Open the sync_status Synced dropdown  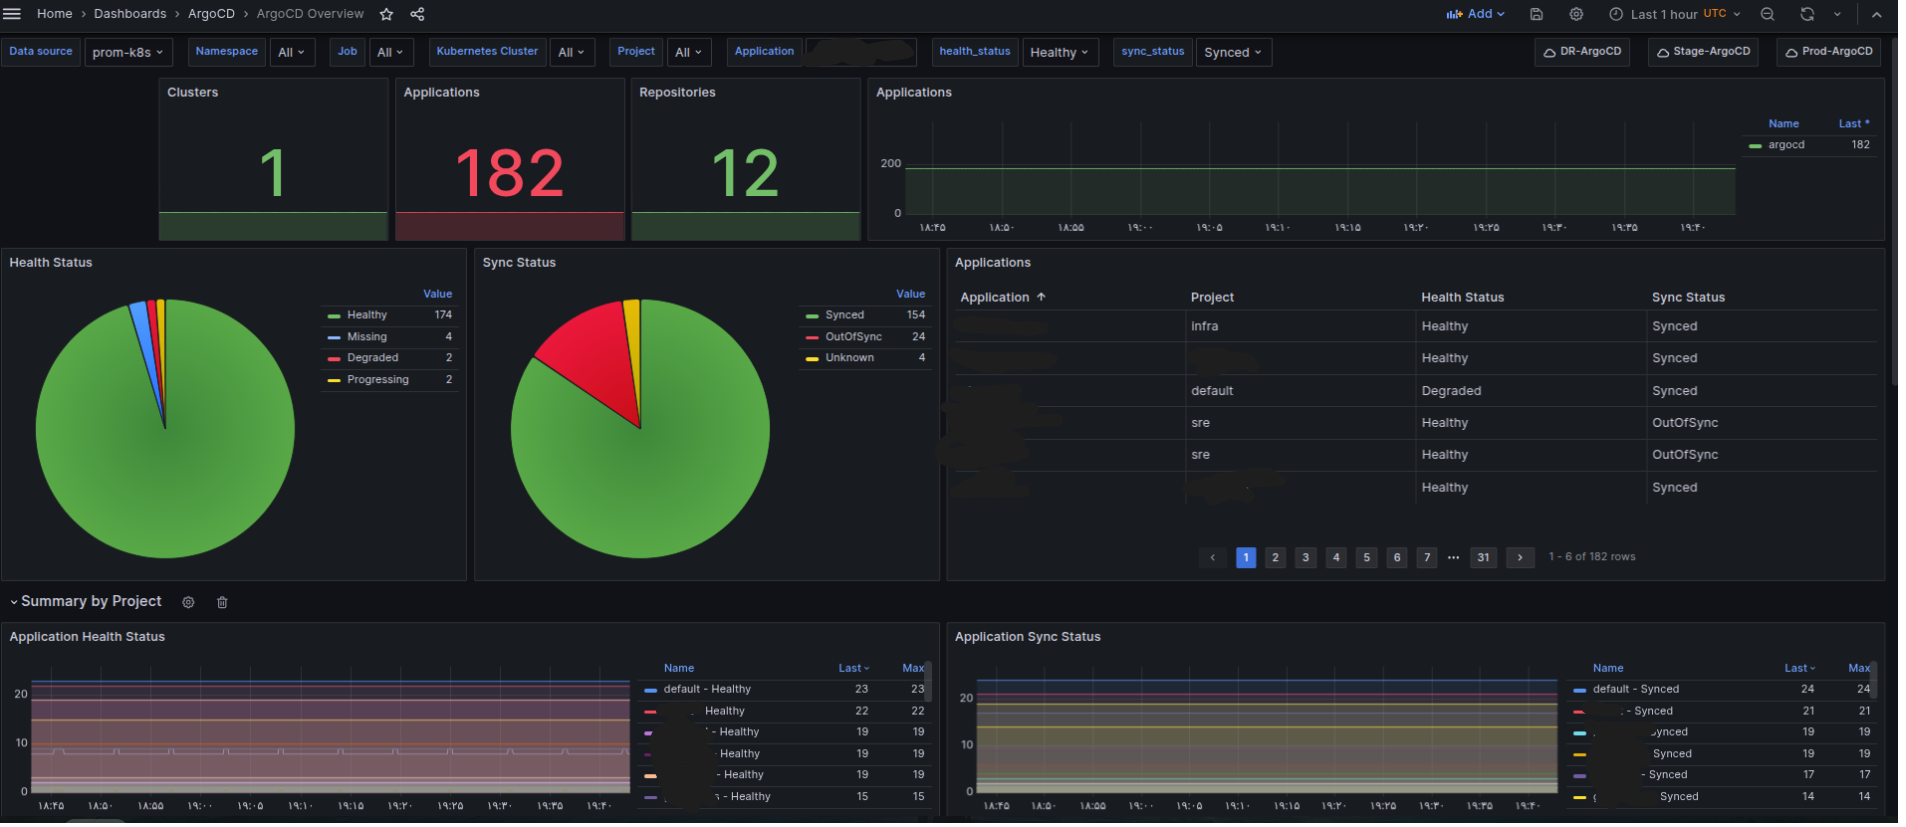(x=1233, y=52)
